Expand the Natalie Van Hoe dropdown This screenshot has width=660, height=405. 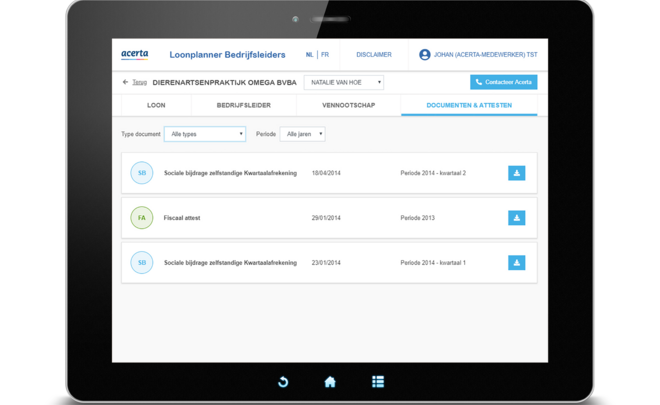344,83
